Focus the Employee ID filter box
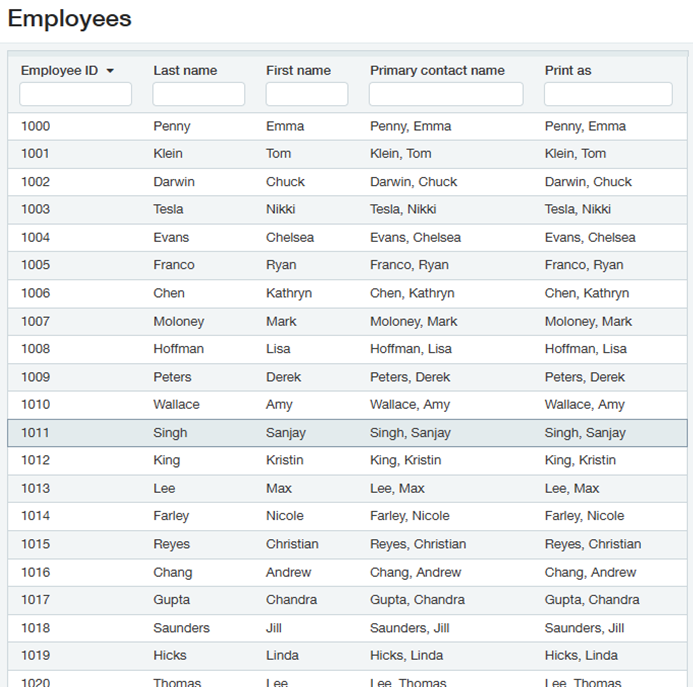This screenshot has width=693, height=687. 76,94
